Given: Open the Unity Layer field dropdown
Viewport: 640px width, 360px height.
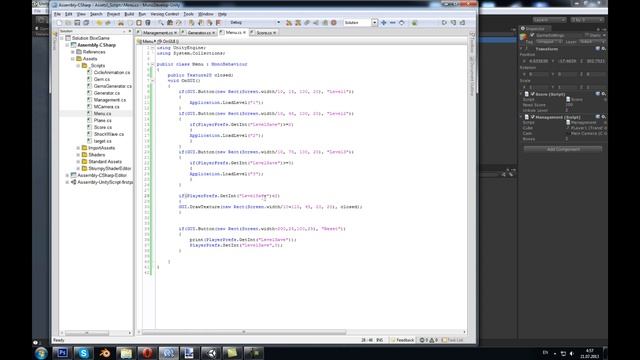Looking at the screenshot, I should click(591, 42).
